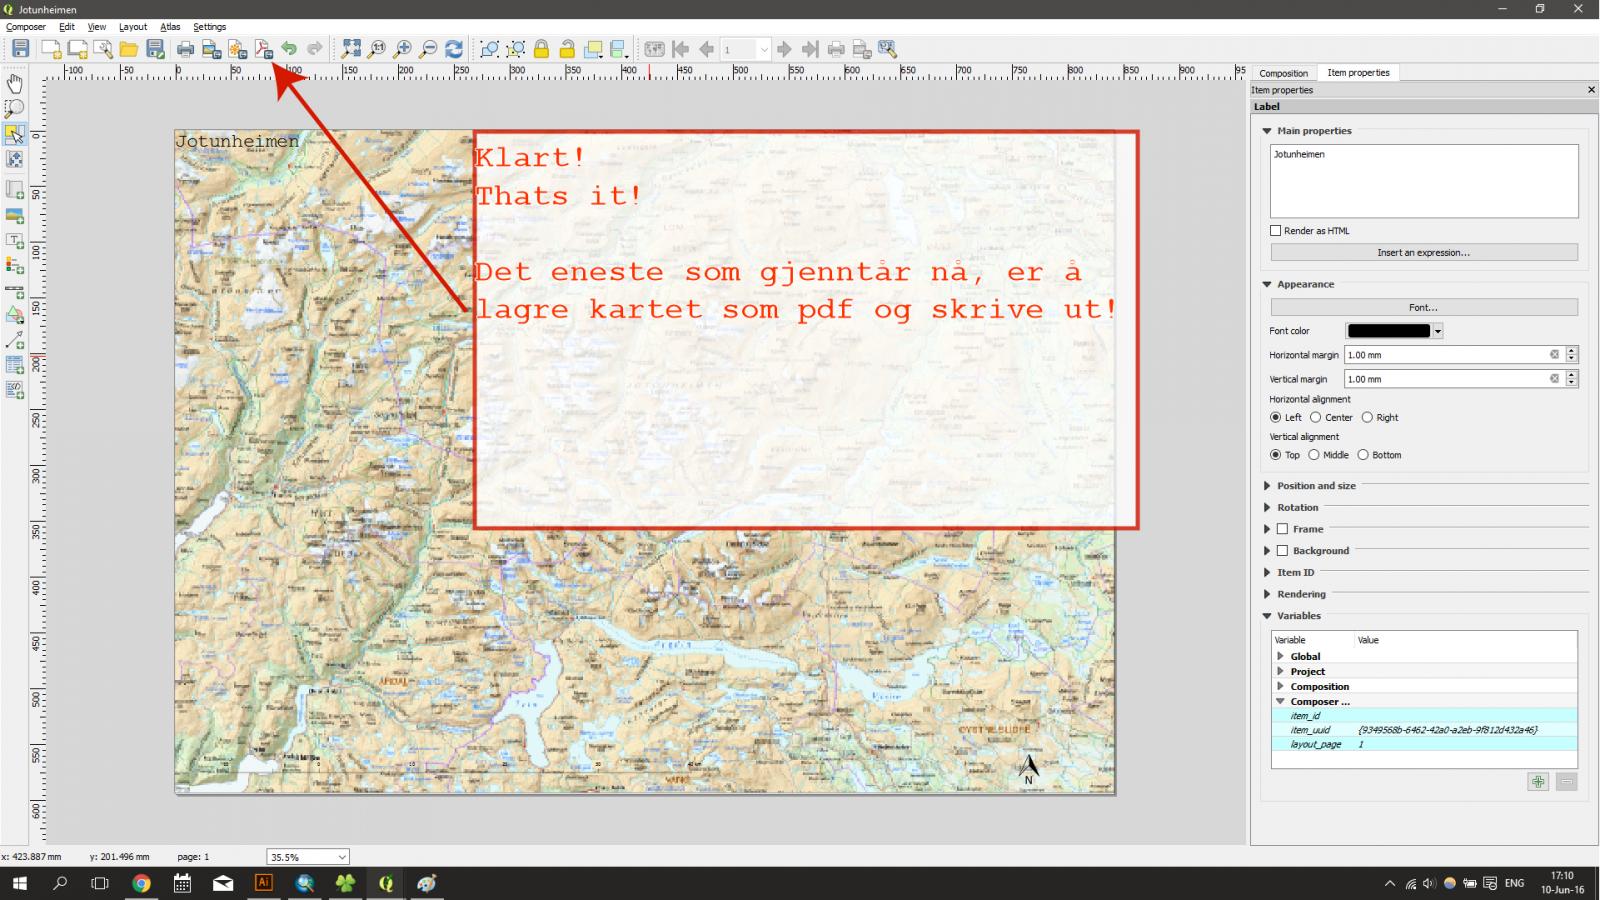Screen dimensions: 1600x900
Task: Click the Font... button
Action: pos(1423,308)
